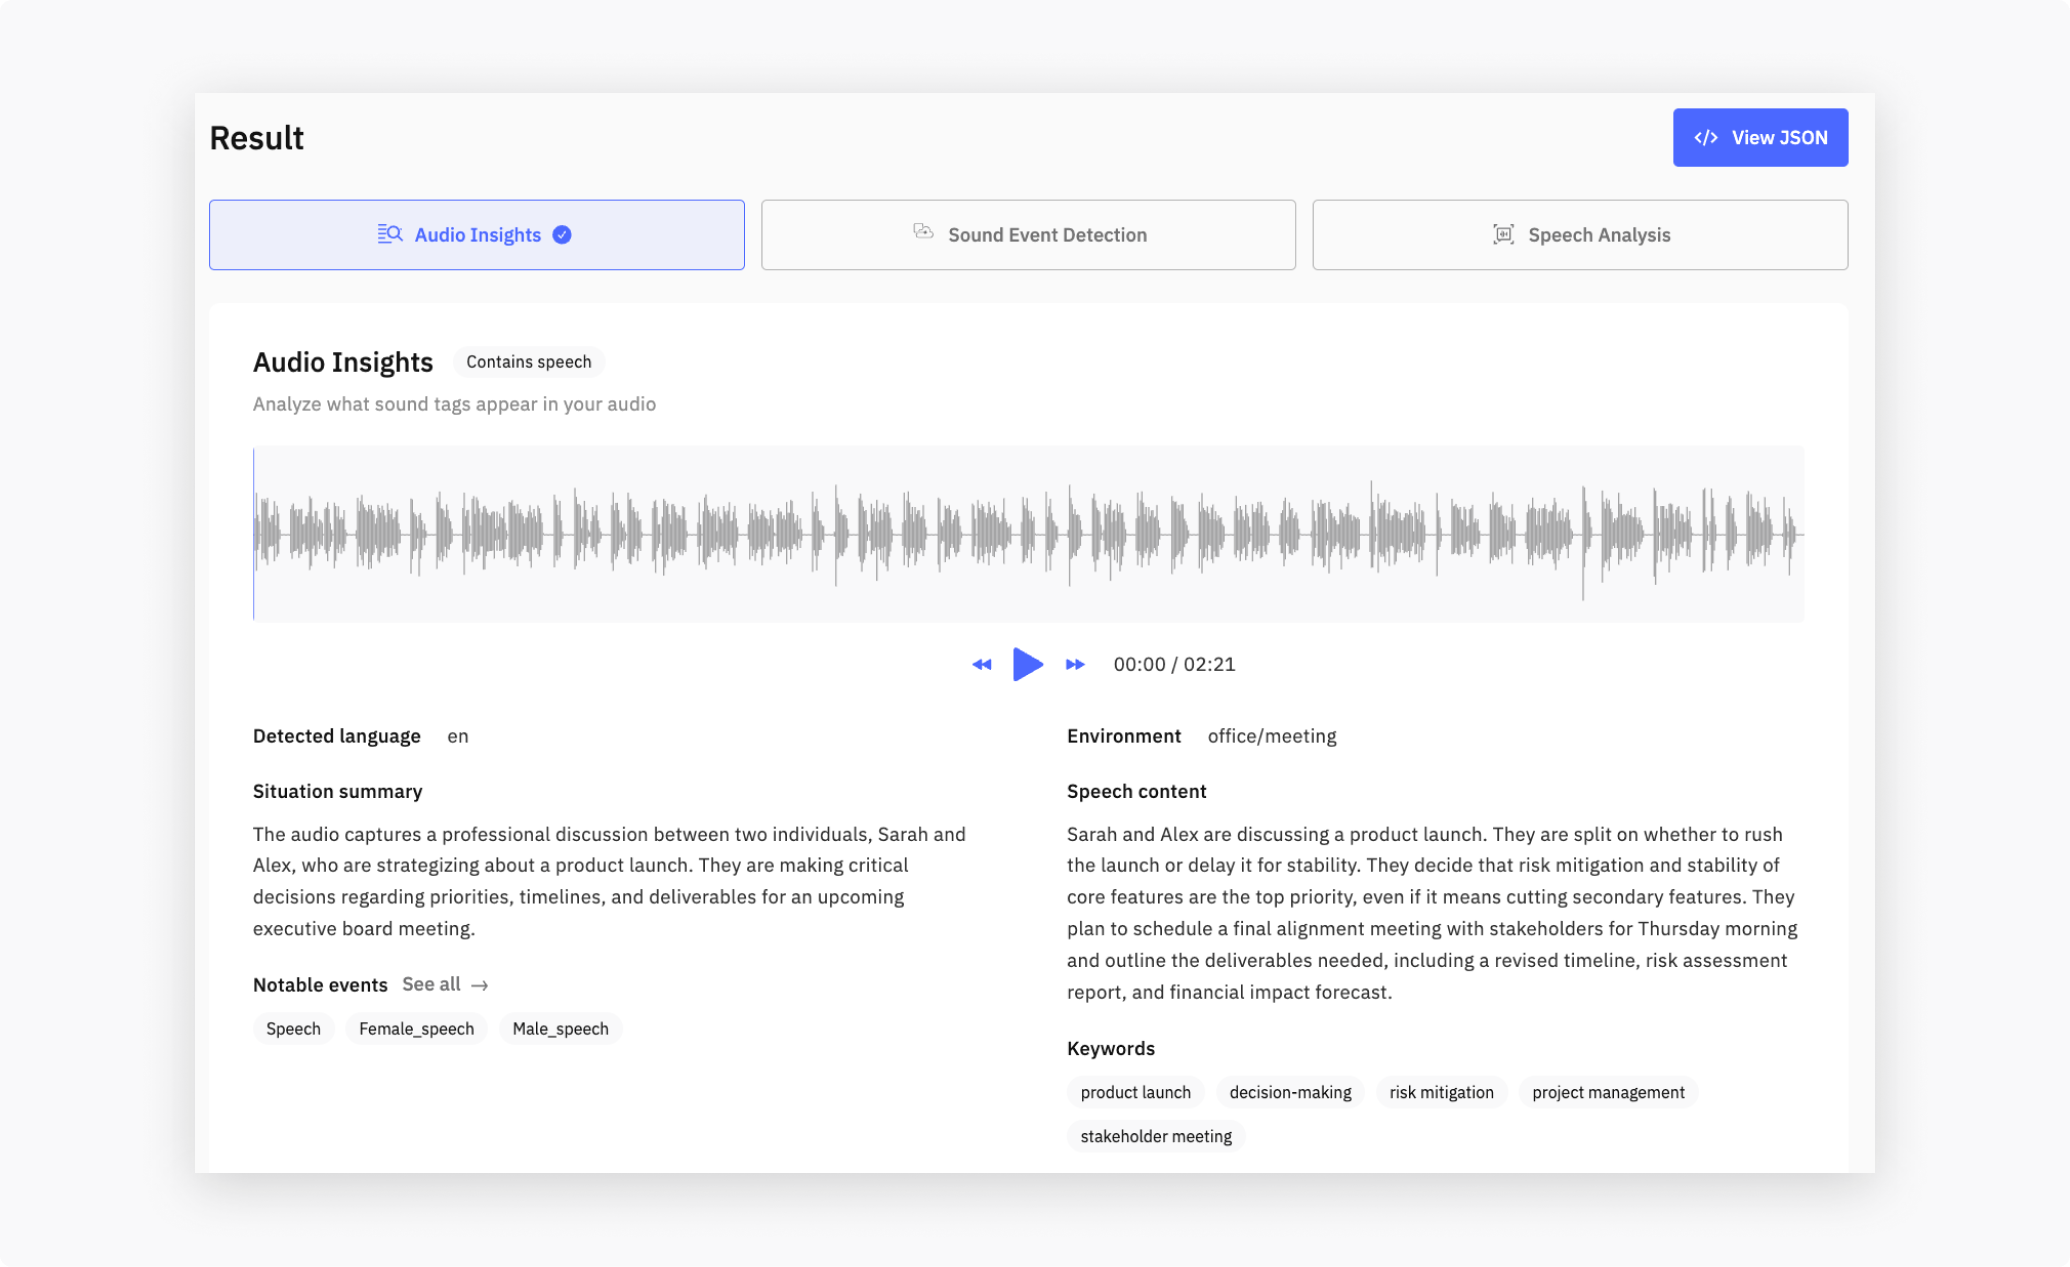Click the 00:00 / 02:21 time display
2070x1267 pixels.
[1174, 665]
